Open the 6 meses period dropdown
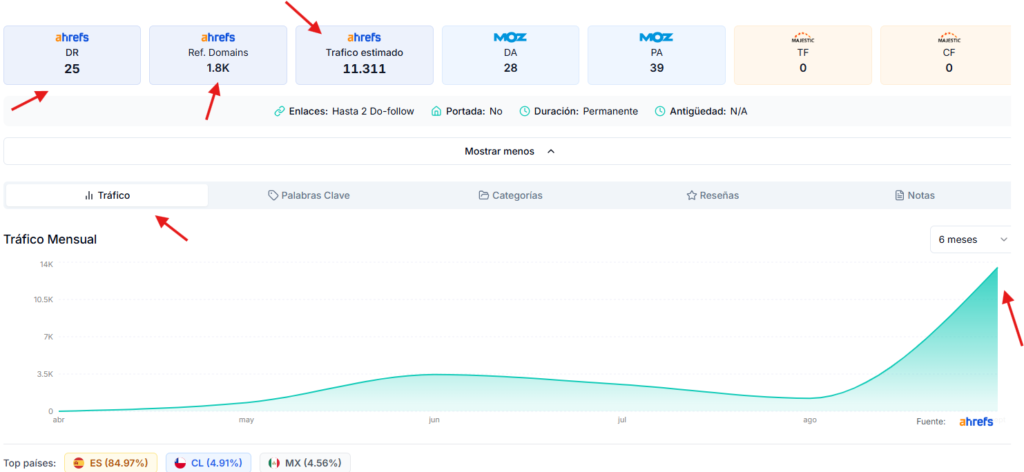1024x472 pixels. click(970, 240)
